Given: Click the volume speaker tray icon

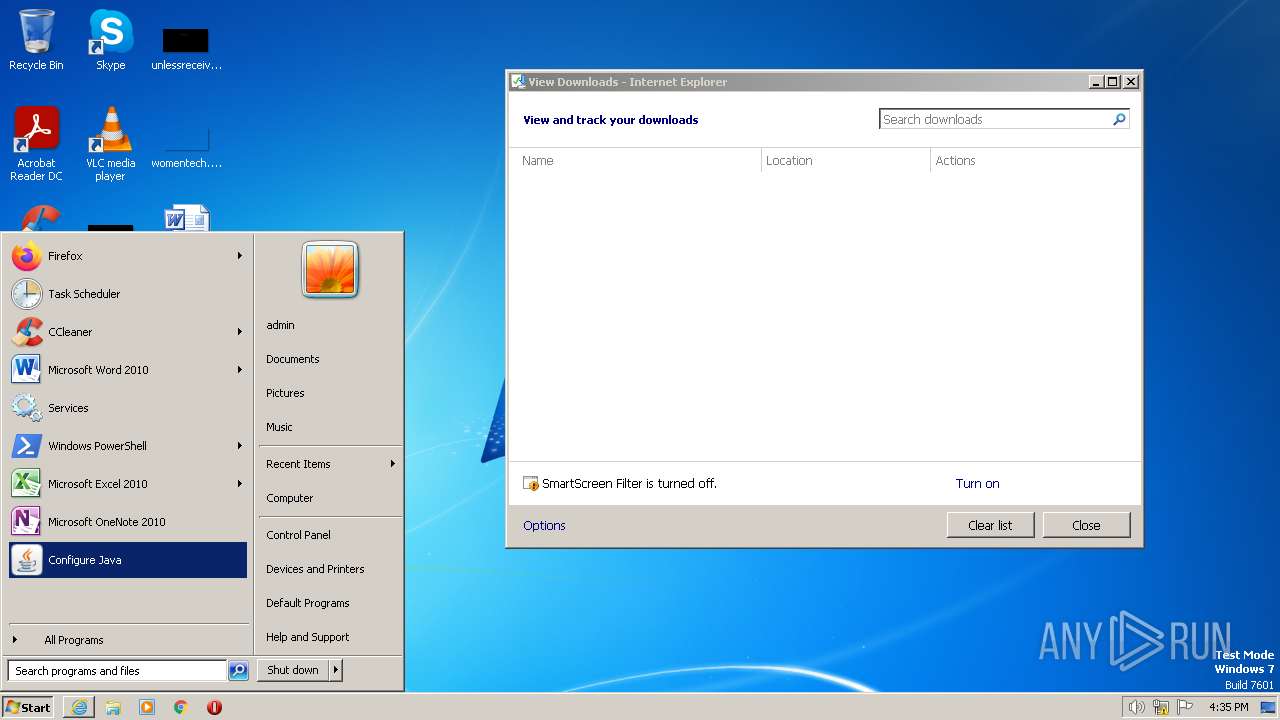Looking at the screenshot, I should pyautogui.click(x=1136, y=707).
